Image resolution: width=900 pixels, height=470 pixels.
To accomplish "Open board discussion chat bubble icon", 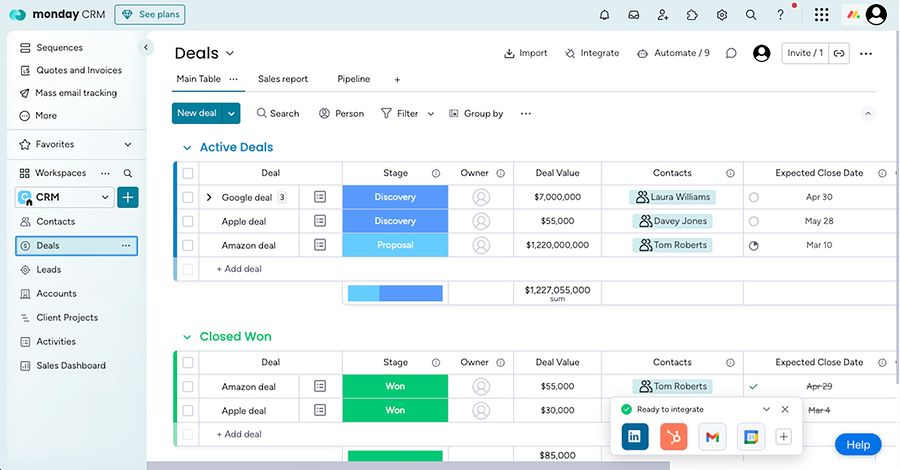I will pyautogui.click(x=731, y=53).
